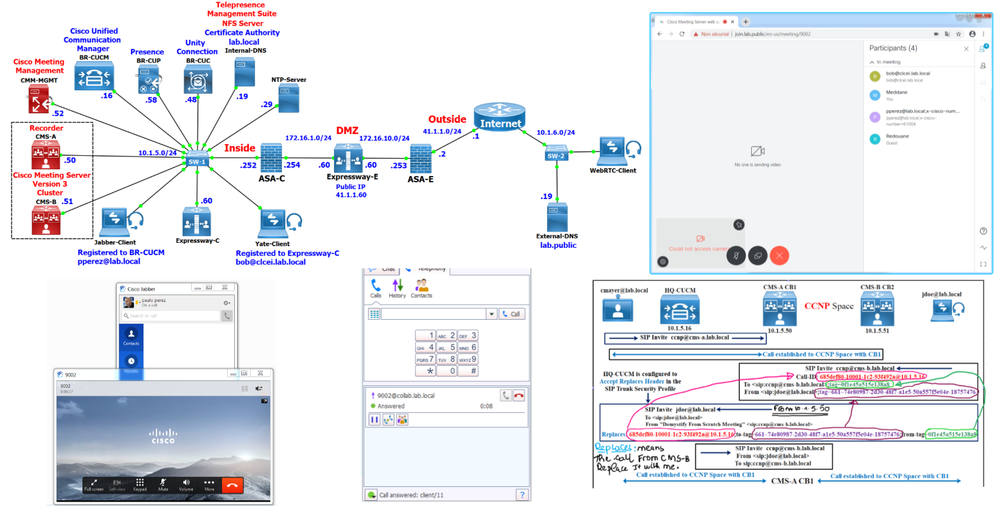This screenshot has height=507, width=998.
Task: Open call statistics icon in meeting sidebar
Action: 983,247
